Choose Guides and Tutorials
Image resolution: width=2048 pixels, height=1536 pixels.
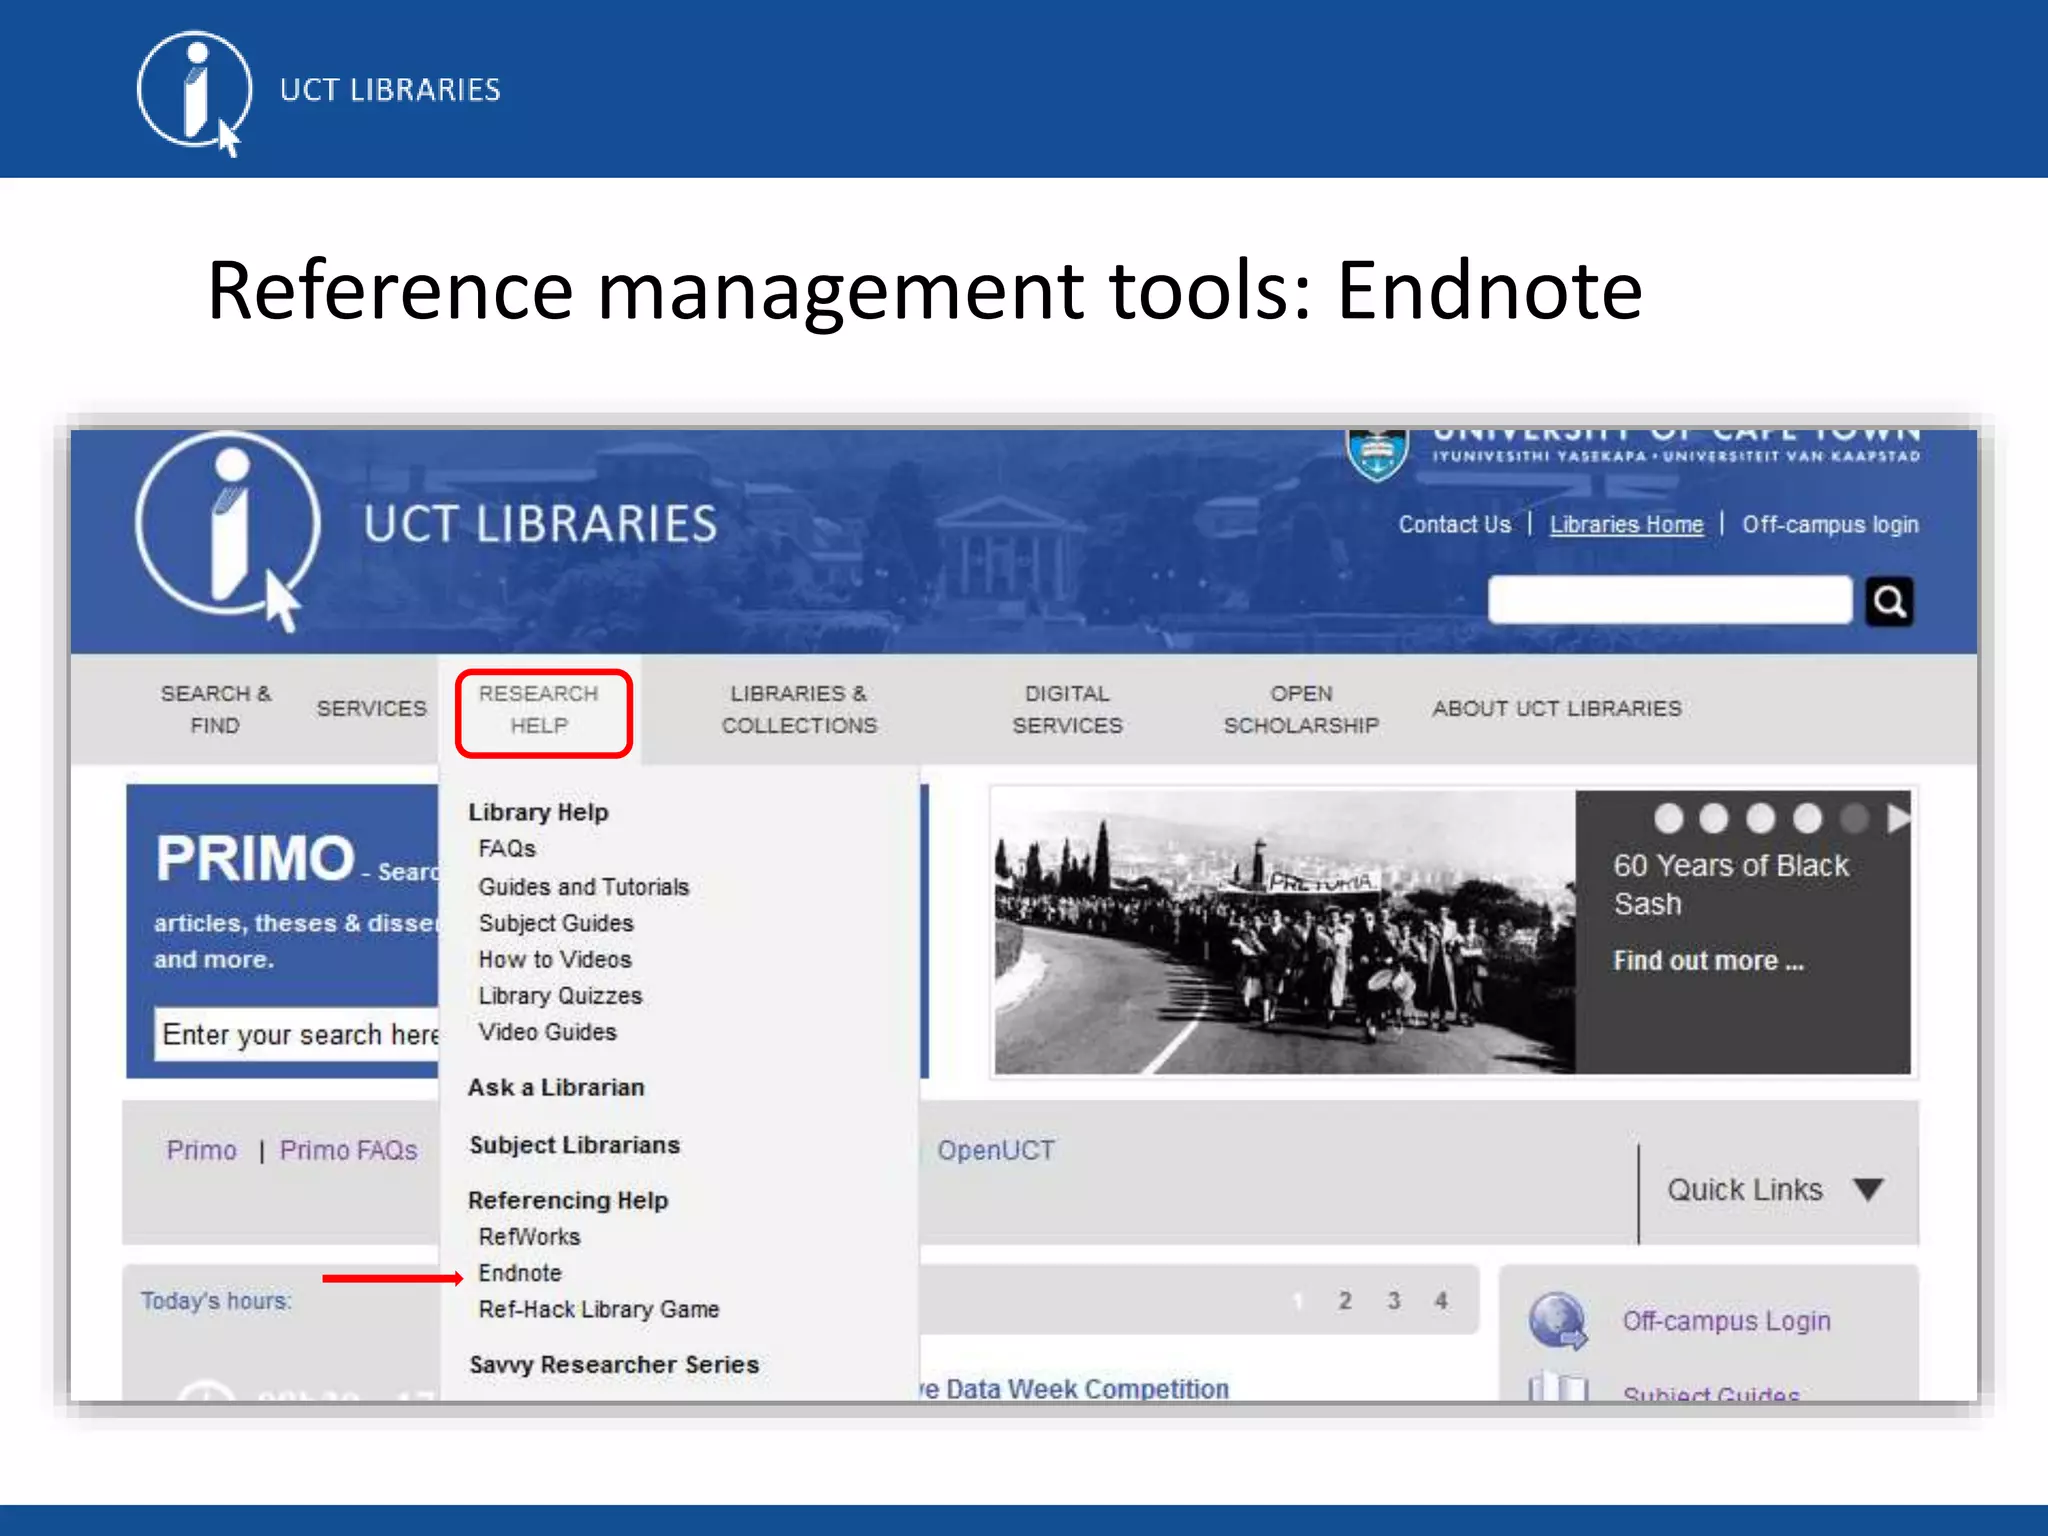coord(584,887)
